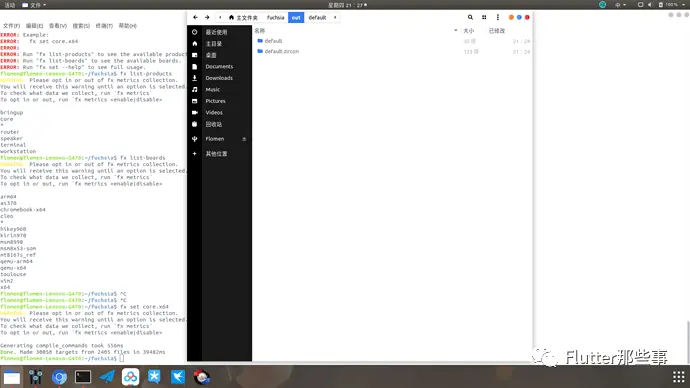Open the mixer settings dock icon
This screenshot has height=388, width=690.
coord(36,377)
